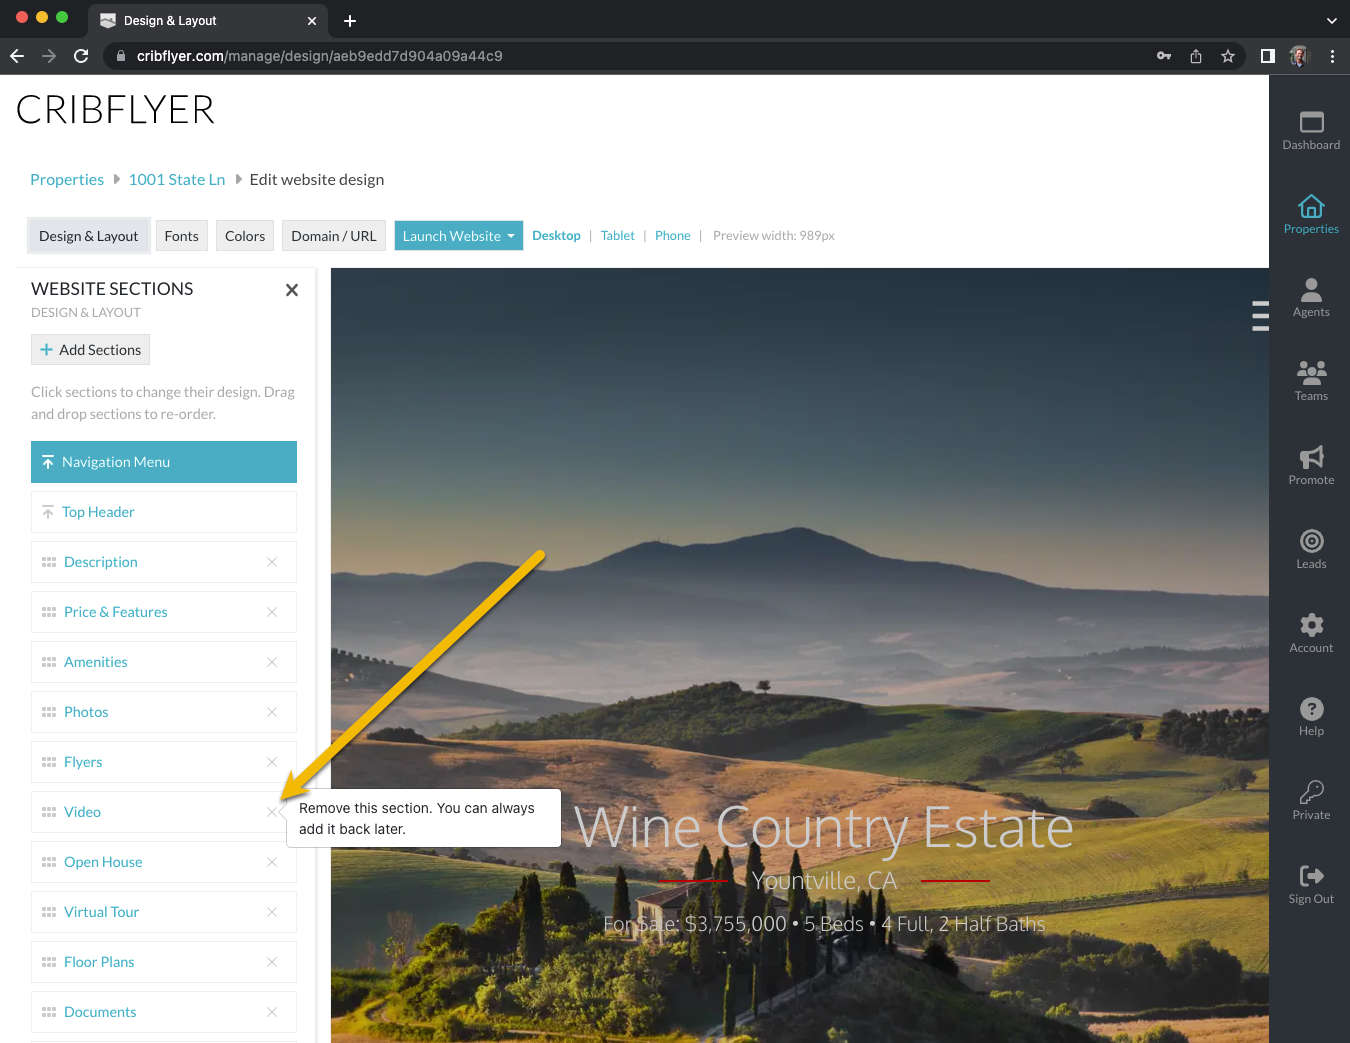Open the Help question mark

(x=1311, y=717)
